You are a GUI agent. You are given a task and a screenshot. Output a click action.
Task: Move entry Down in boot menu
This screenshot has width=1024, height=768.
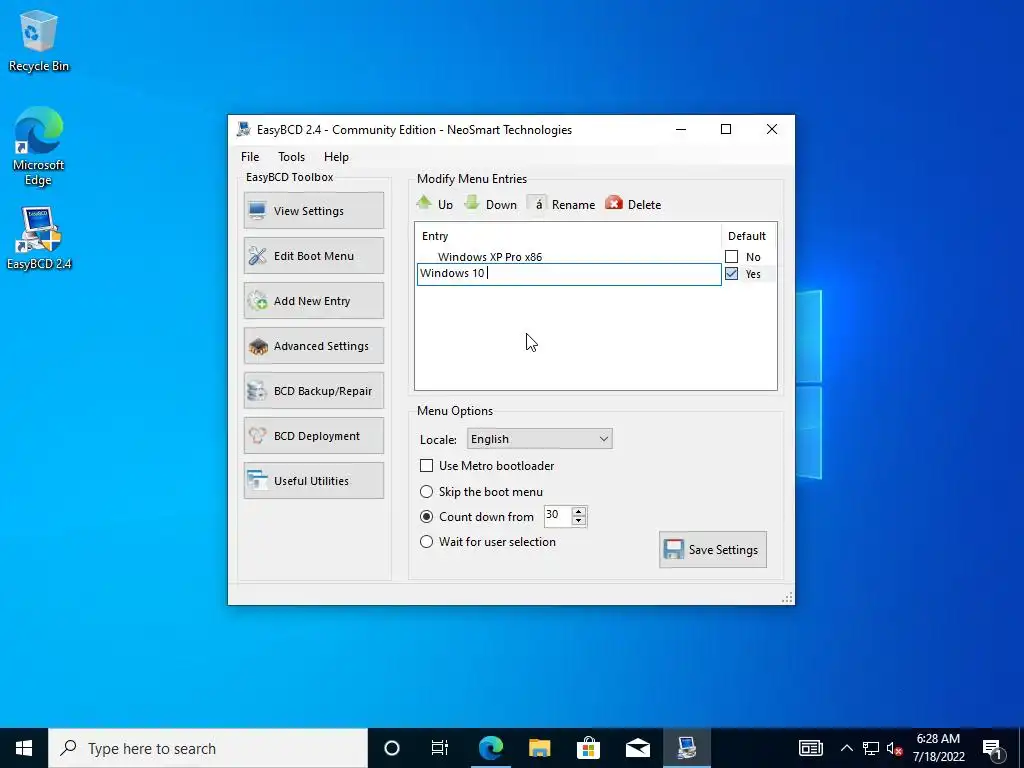point(490,204)
